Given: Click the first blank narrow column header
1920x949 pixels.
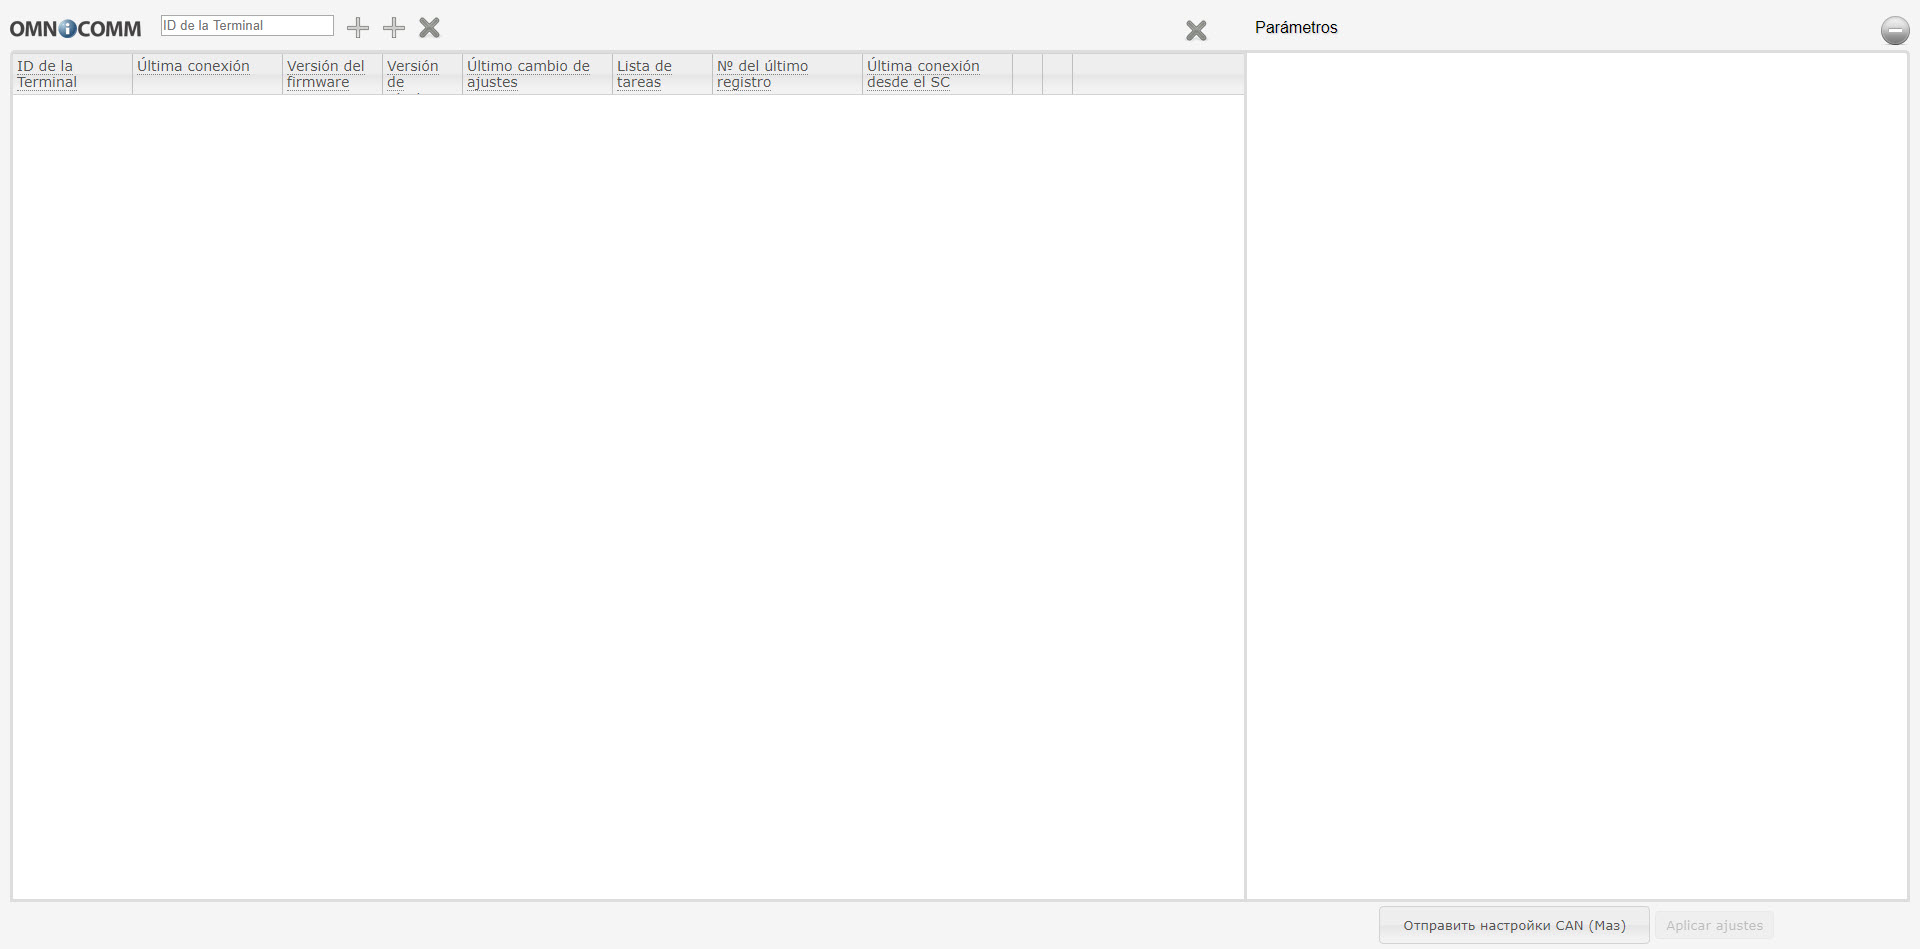Looking at the screenshot, I should tap(1027, 74).
